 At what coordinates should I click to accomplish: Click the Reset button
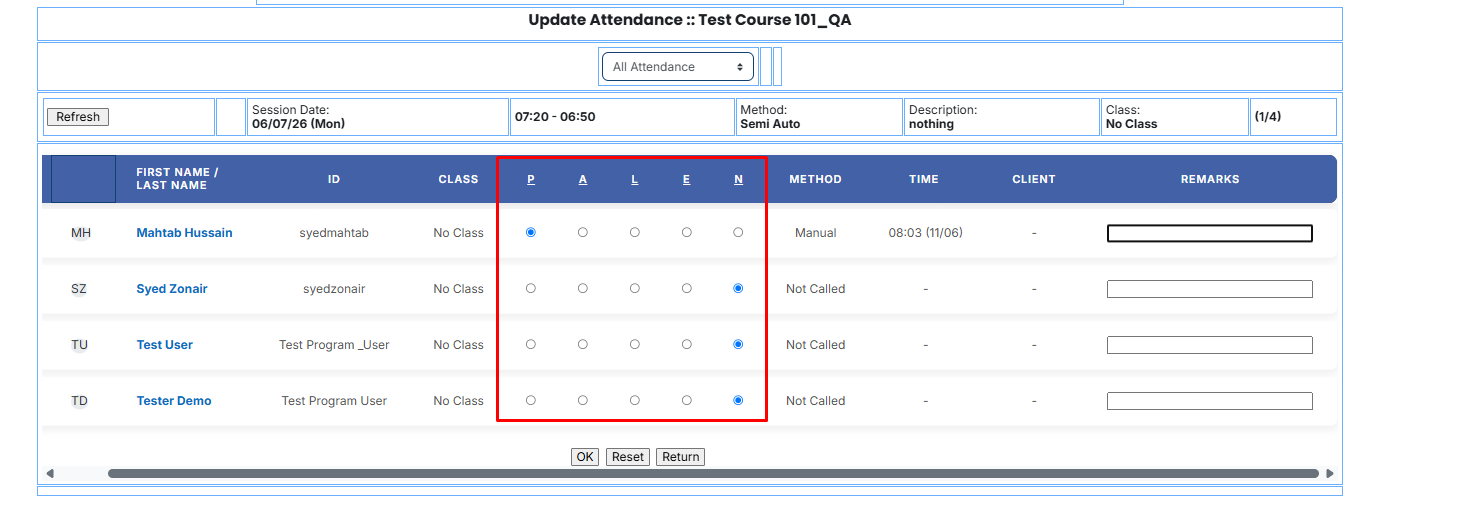[628, 457]
